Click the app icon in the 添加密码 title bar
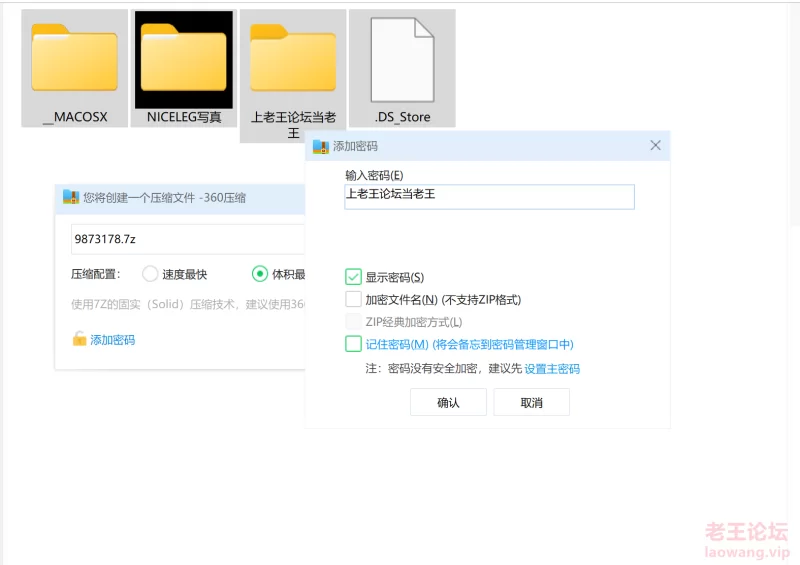The width and height of the screenshot is (800, 565). pos(321,146)
